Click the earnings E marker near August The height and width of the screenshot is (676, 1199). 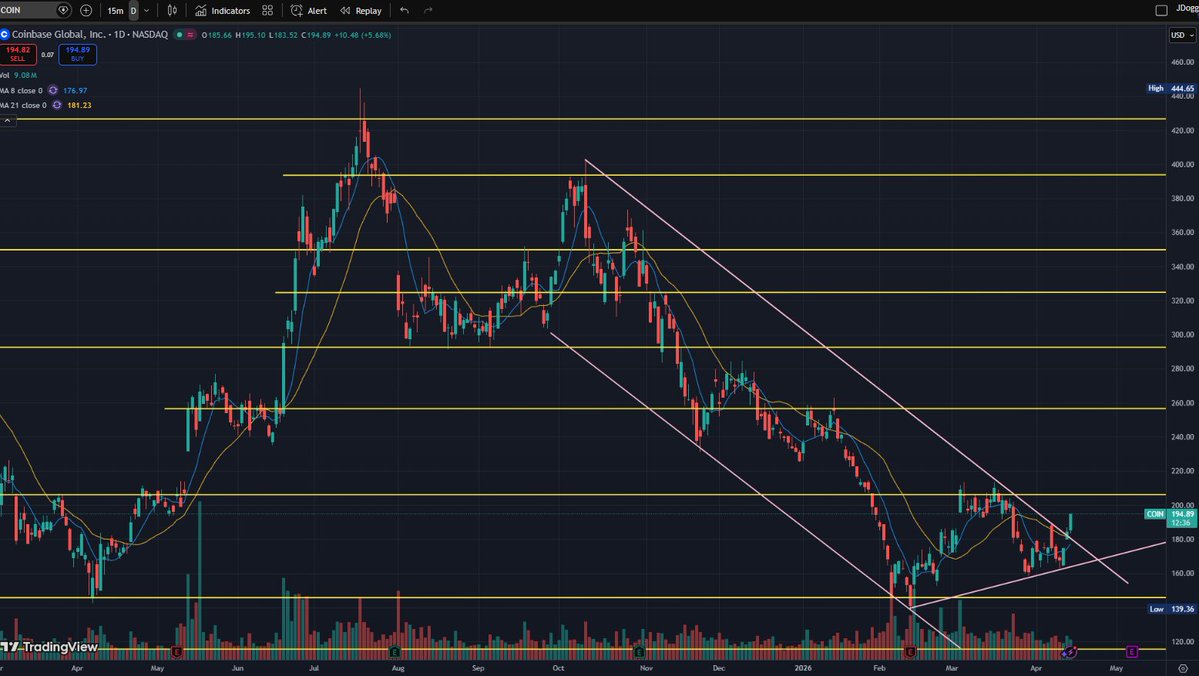pos(395,652)
